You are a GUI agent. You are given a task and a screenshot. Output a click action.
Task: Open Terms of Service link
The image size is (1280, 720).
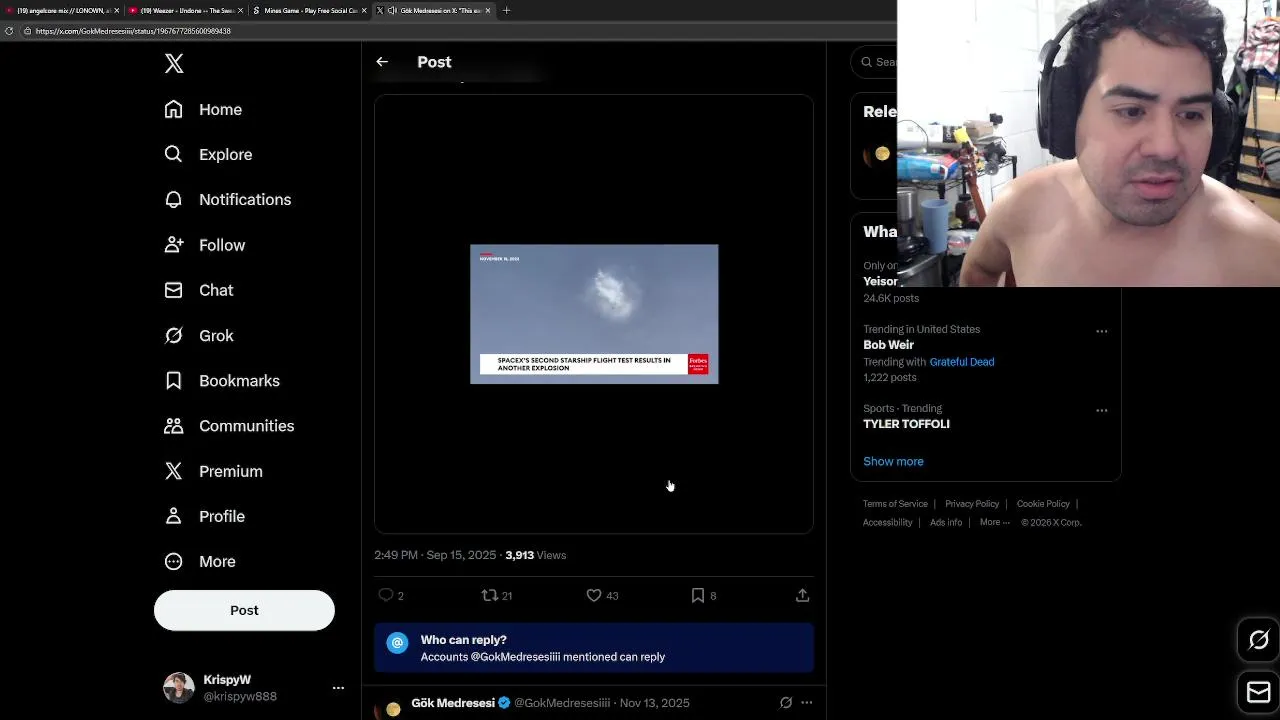pos(895,504)
